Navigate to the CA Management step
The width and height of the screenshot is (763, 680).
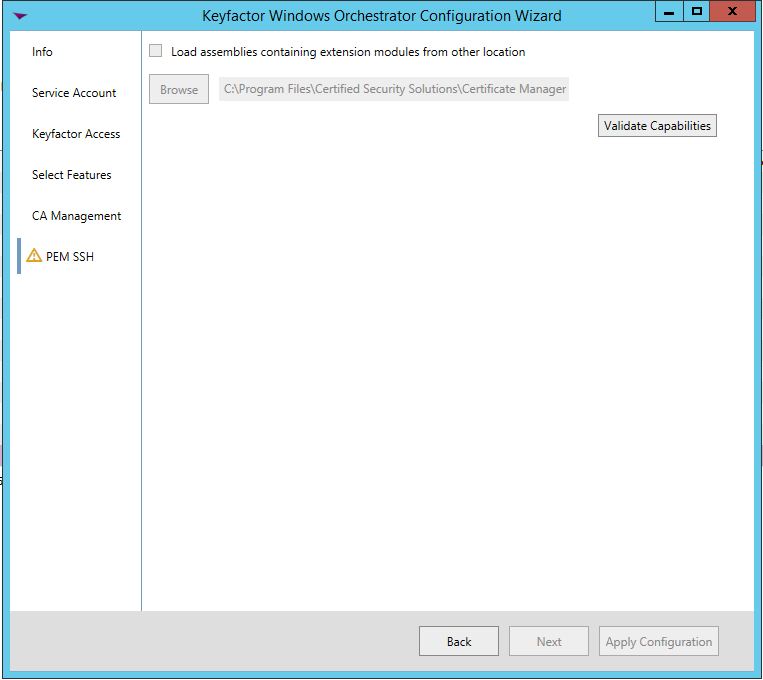coord(76,216)
